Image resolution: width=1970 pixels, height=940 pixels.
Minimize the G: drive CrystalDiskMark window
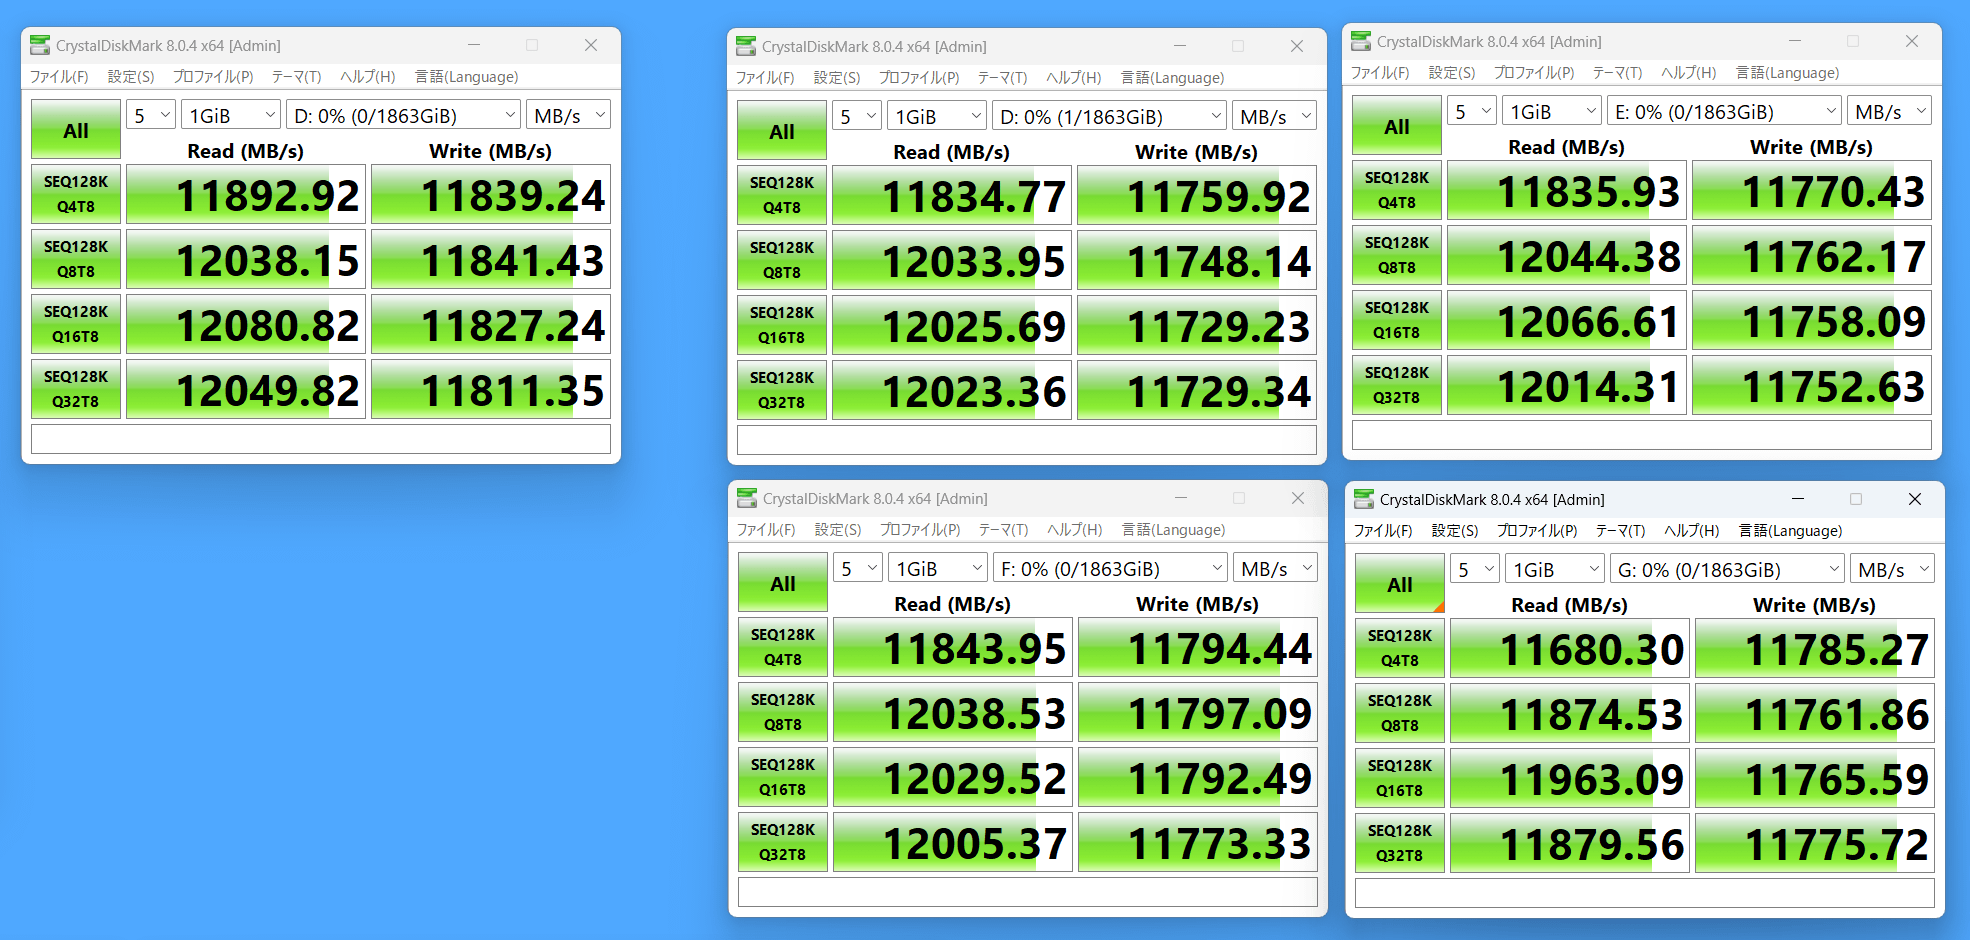(1798, 499)
